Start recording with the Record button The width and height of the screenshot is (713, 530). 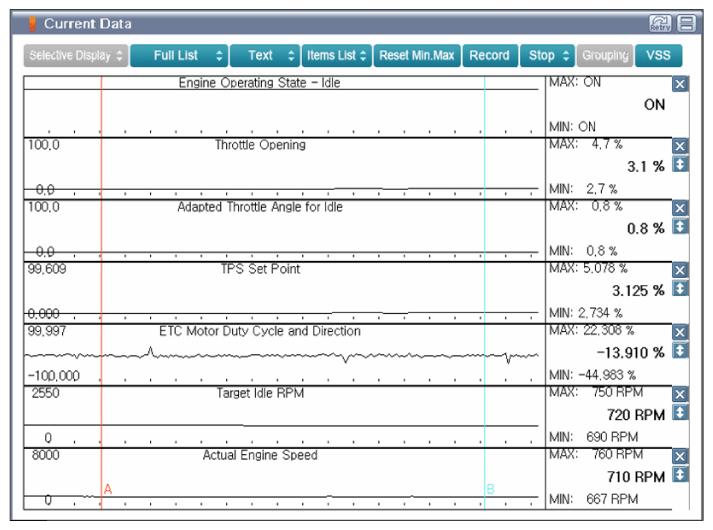[x=489, y=56]
